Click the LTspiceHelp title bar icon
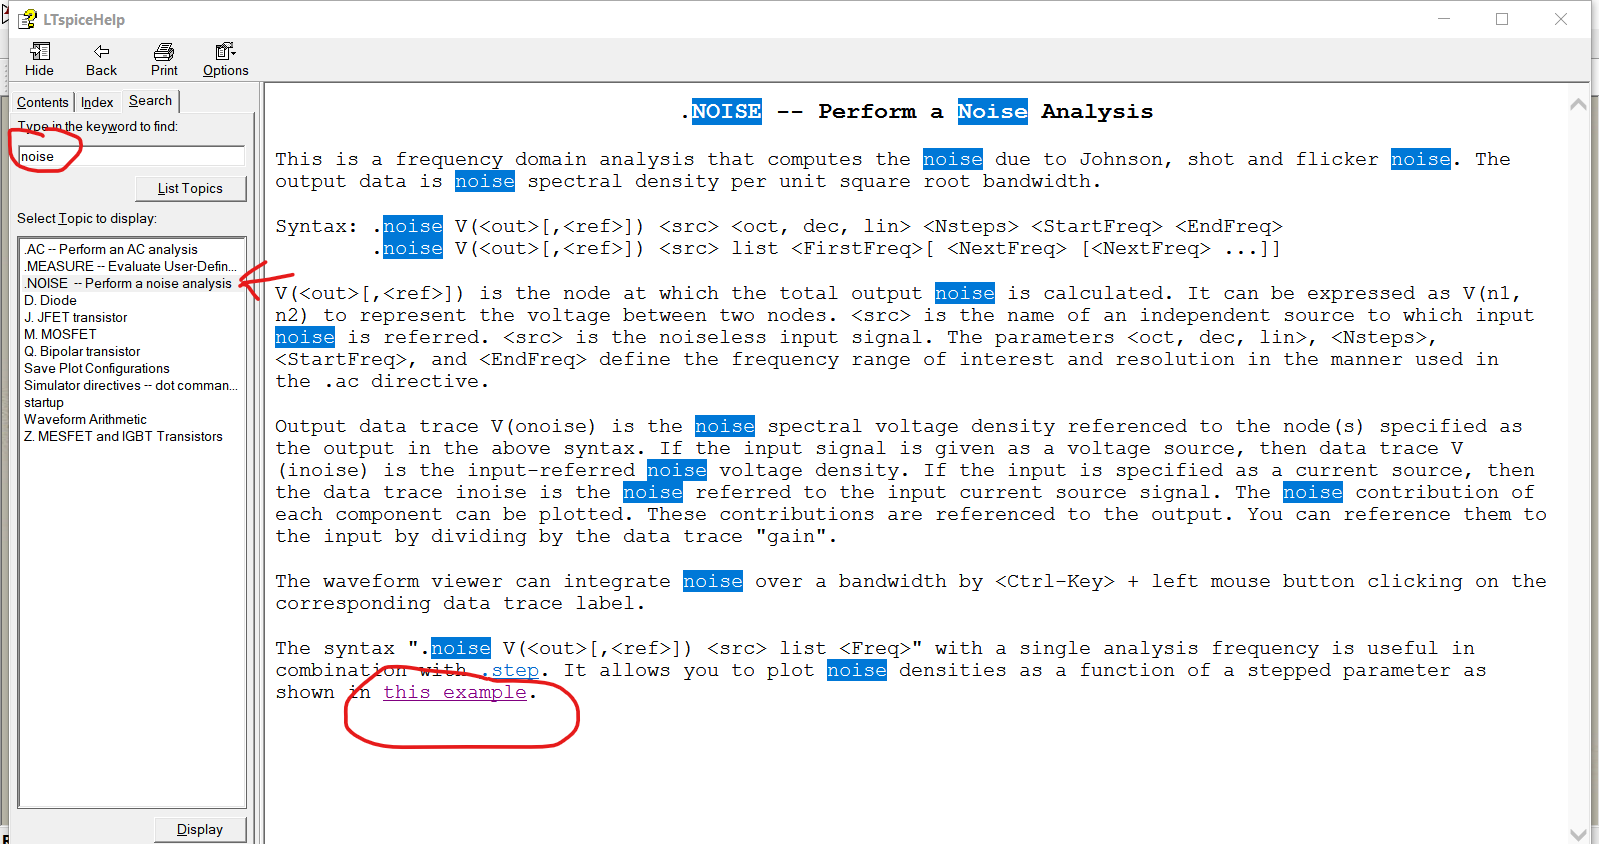Viewport: 1599px width, 844px height. (27, 19)
